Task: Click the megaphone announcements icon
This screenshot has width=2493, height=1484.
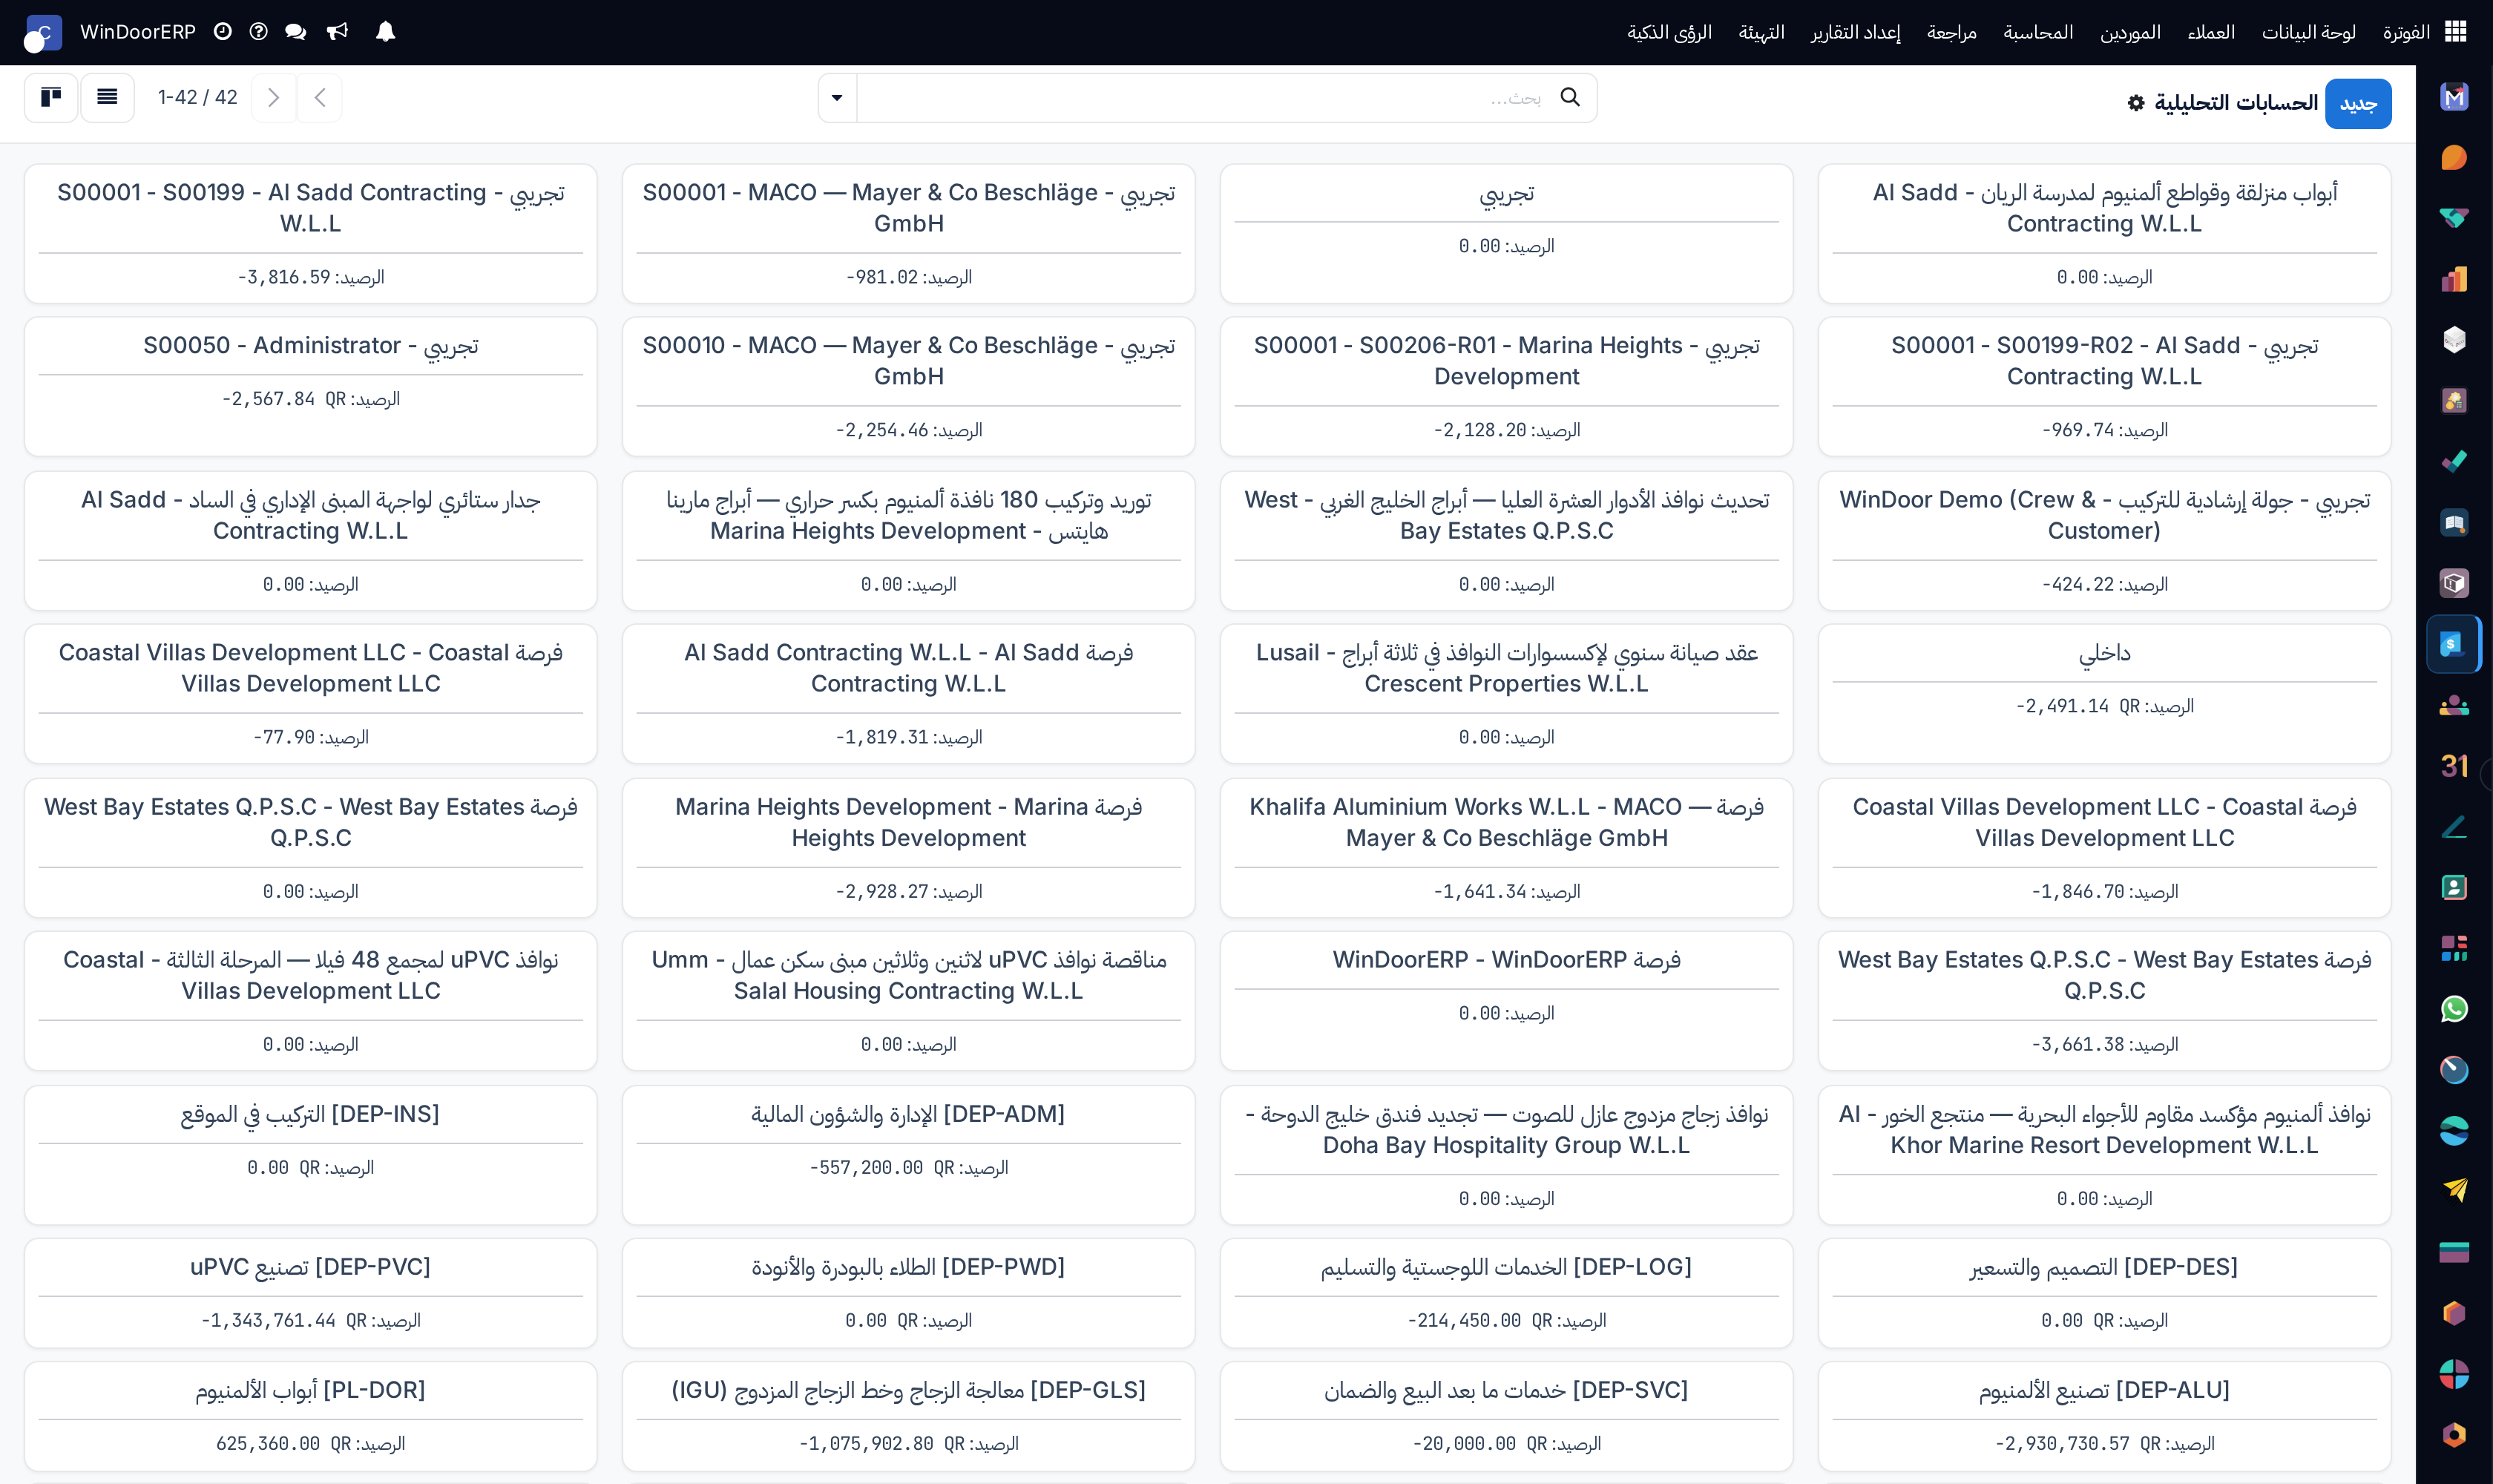Action: 338,32
